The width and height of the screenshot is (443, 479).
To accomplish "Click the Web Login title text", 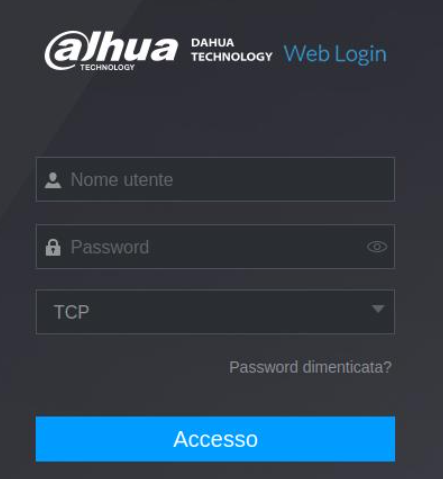I will [x=335, y=54].
